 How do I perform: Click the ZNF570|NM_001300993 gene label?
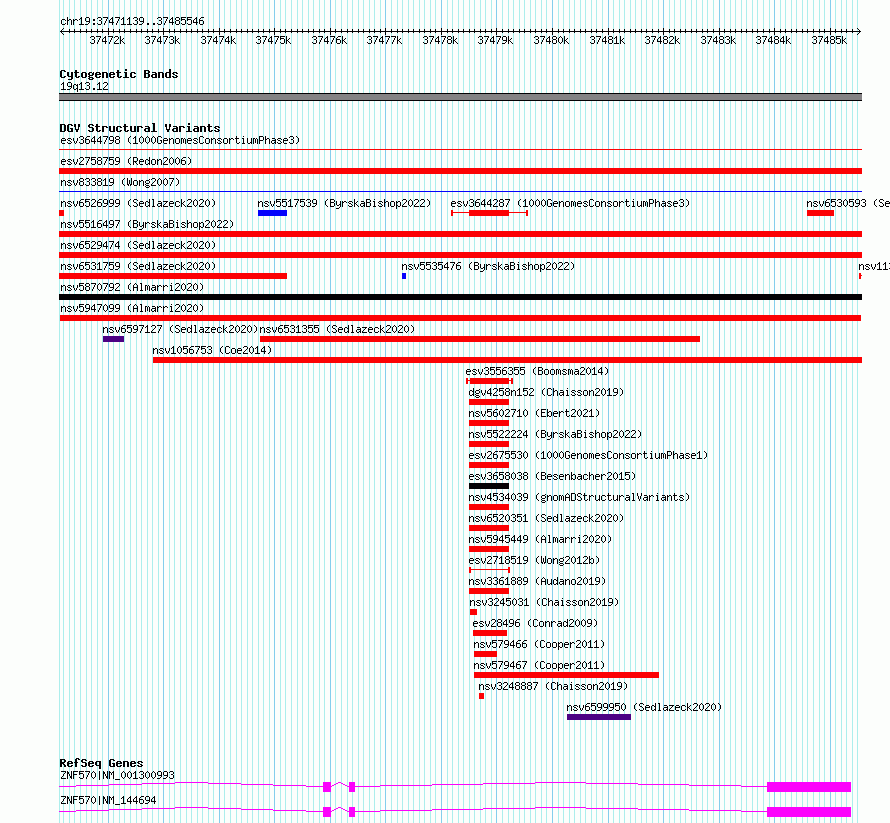click(117, 775)
